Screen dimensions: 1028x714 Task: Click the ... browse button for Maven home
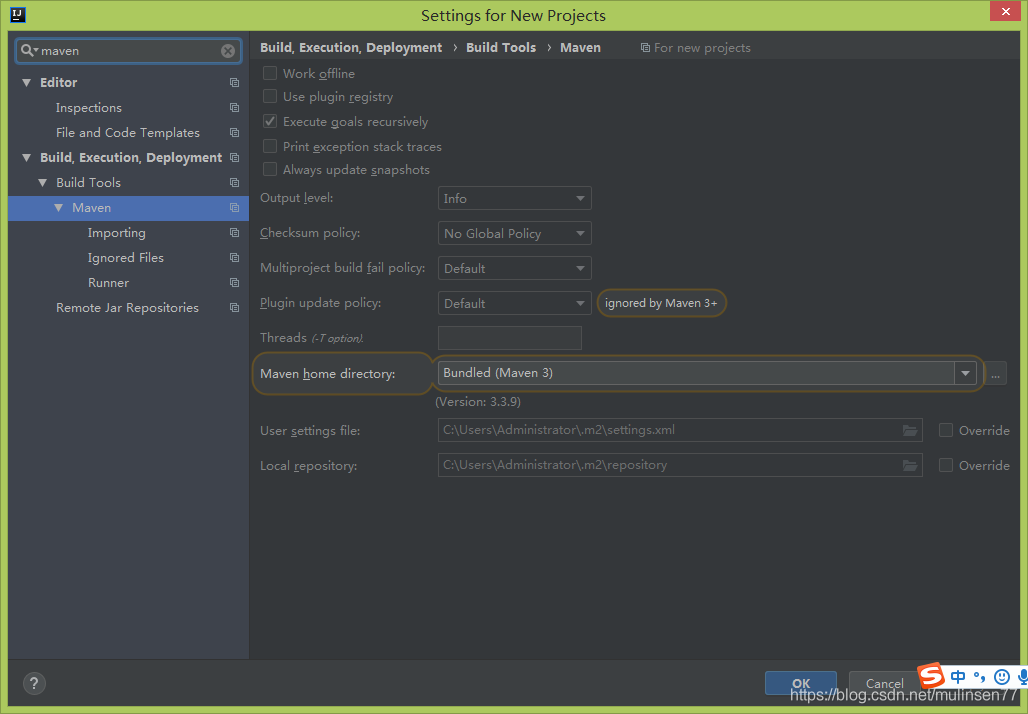[995, 374]
